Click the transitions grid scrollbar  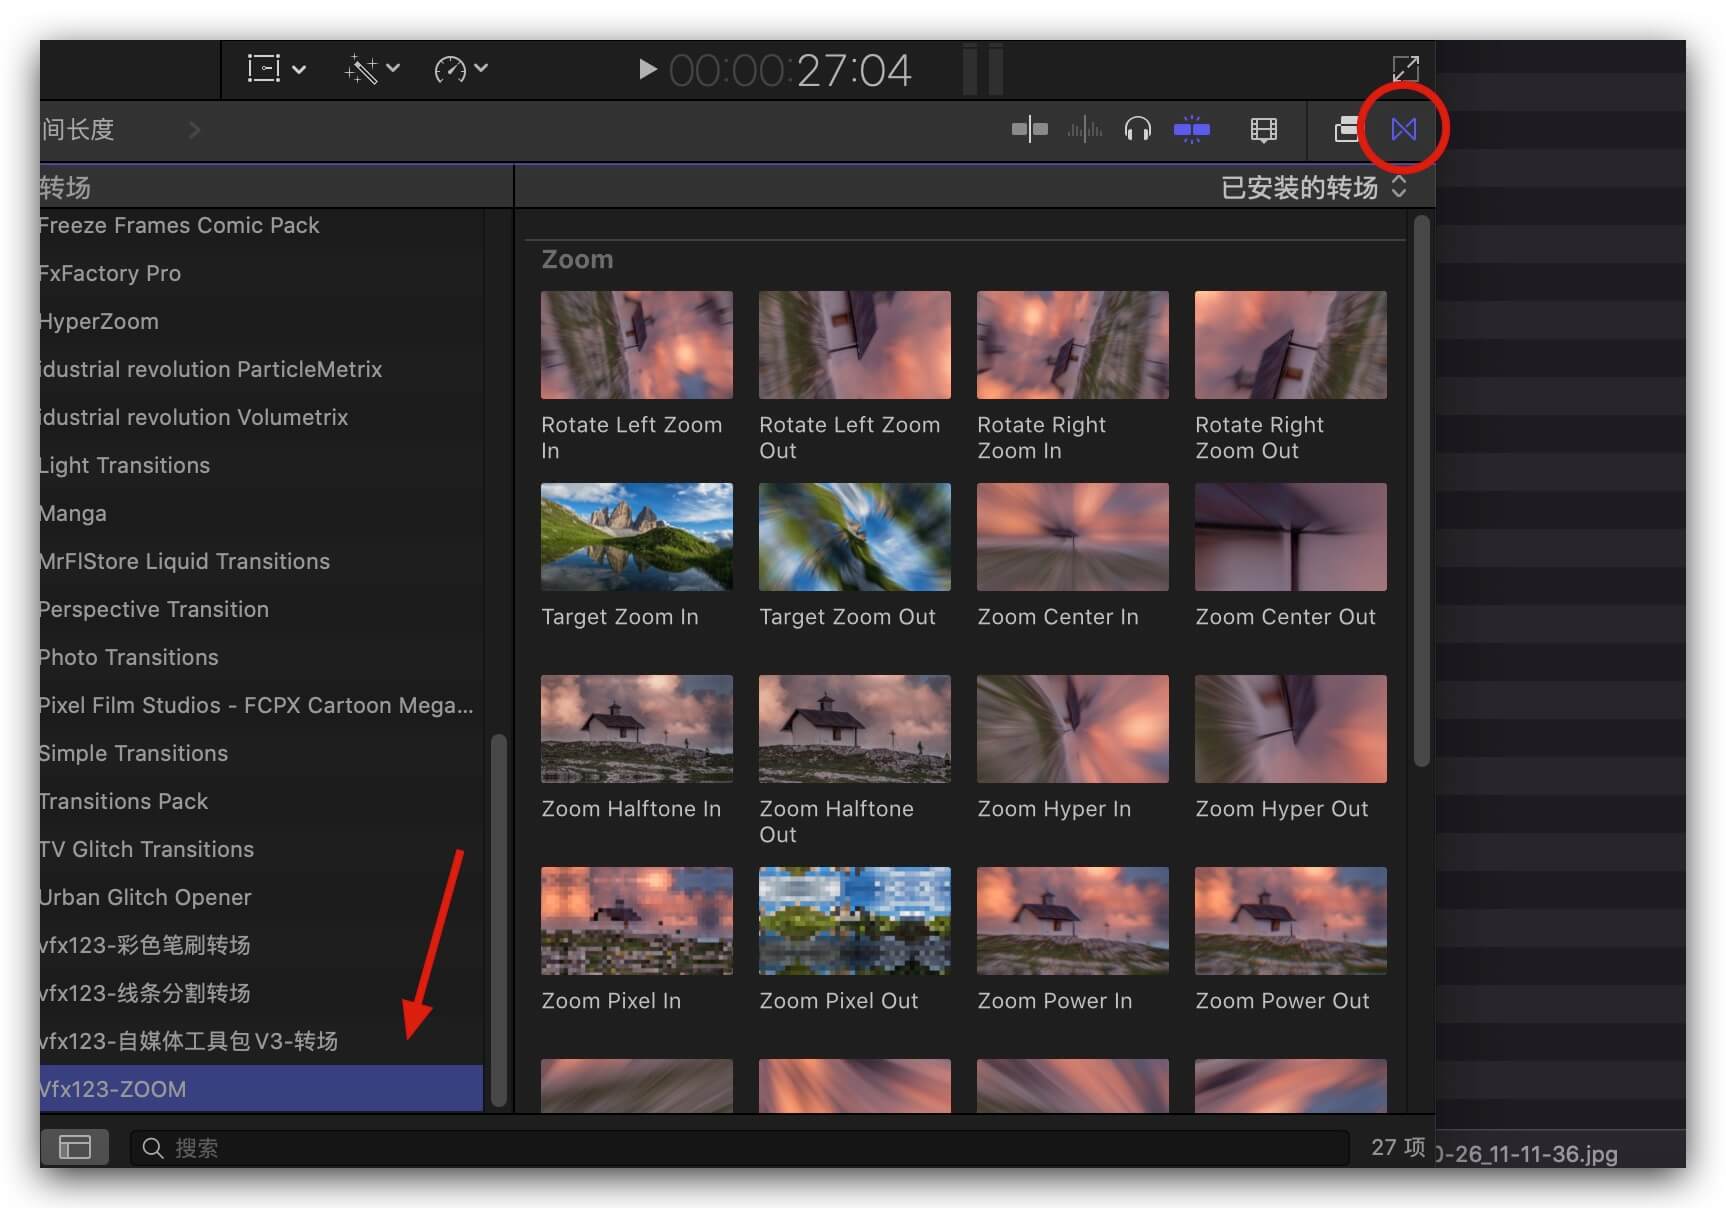1421,492
